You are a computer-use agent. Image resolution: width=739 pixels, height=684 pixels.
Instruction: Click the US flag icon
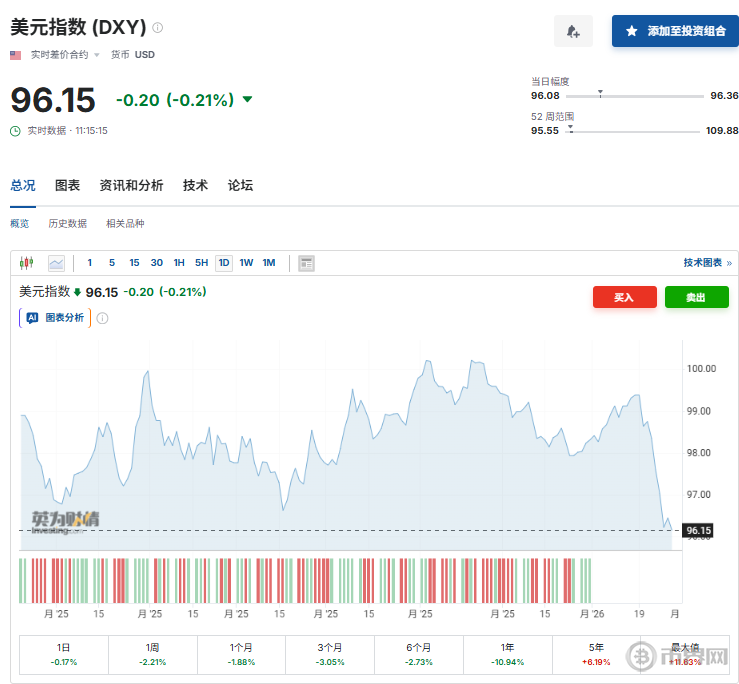pyautogui.click(x=16, y=55)
